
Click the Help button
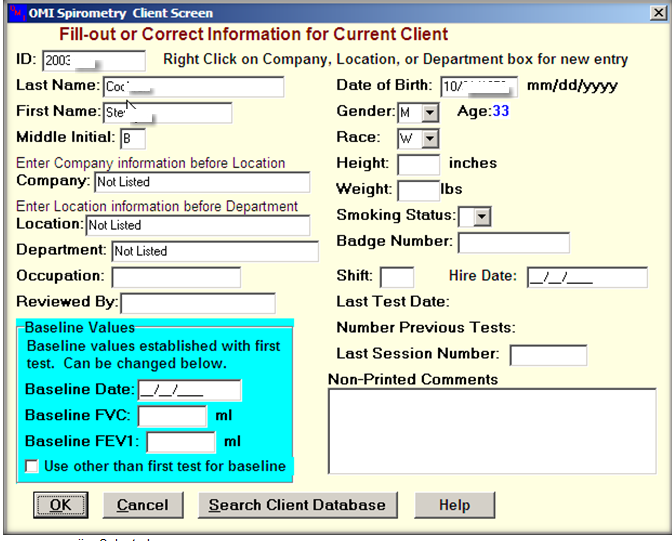tap(454, 505)
